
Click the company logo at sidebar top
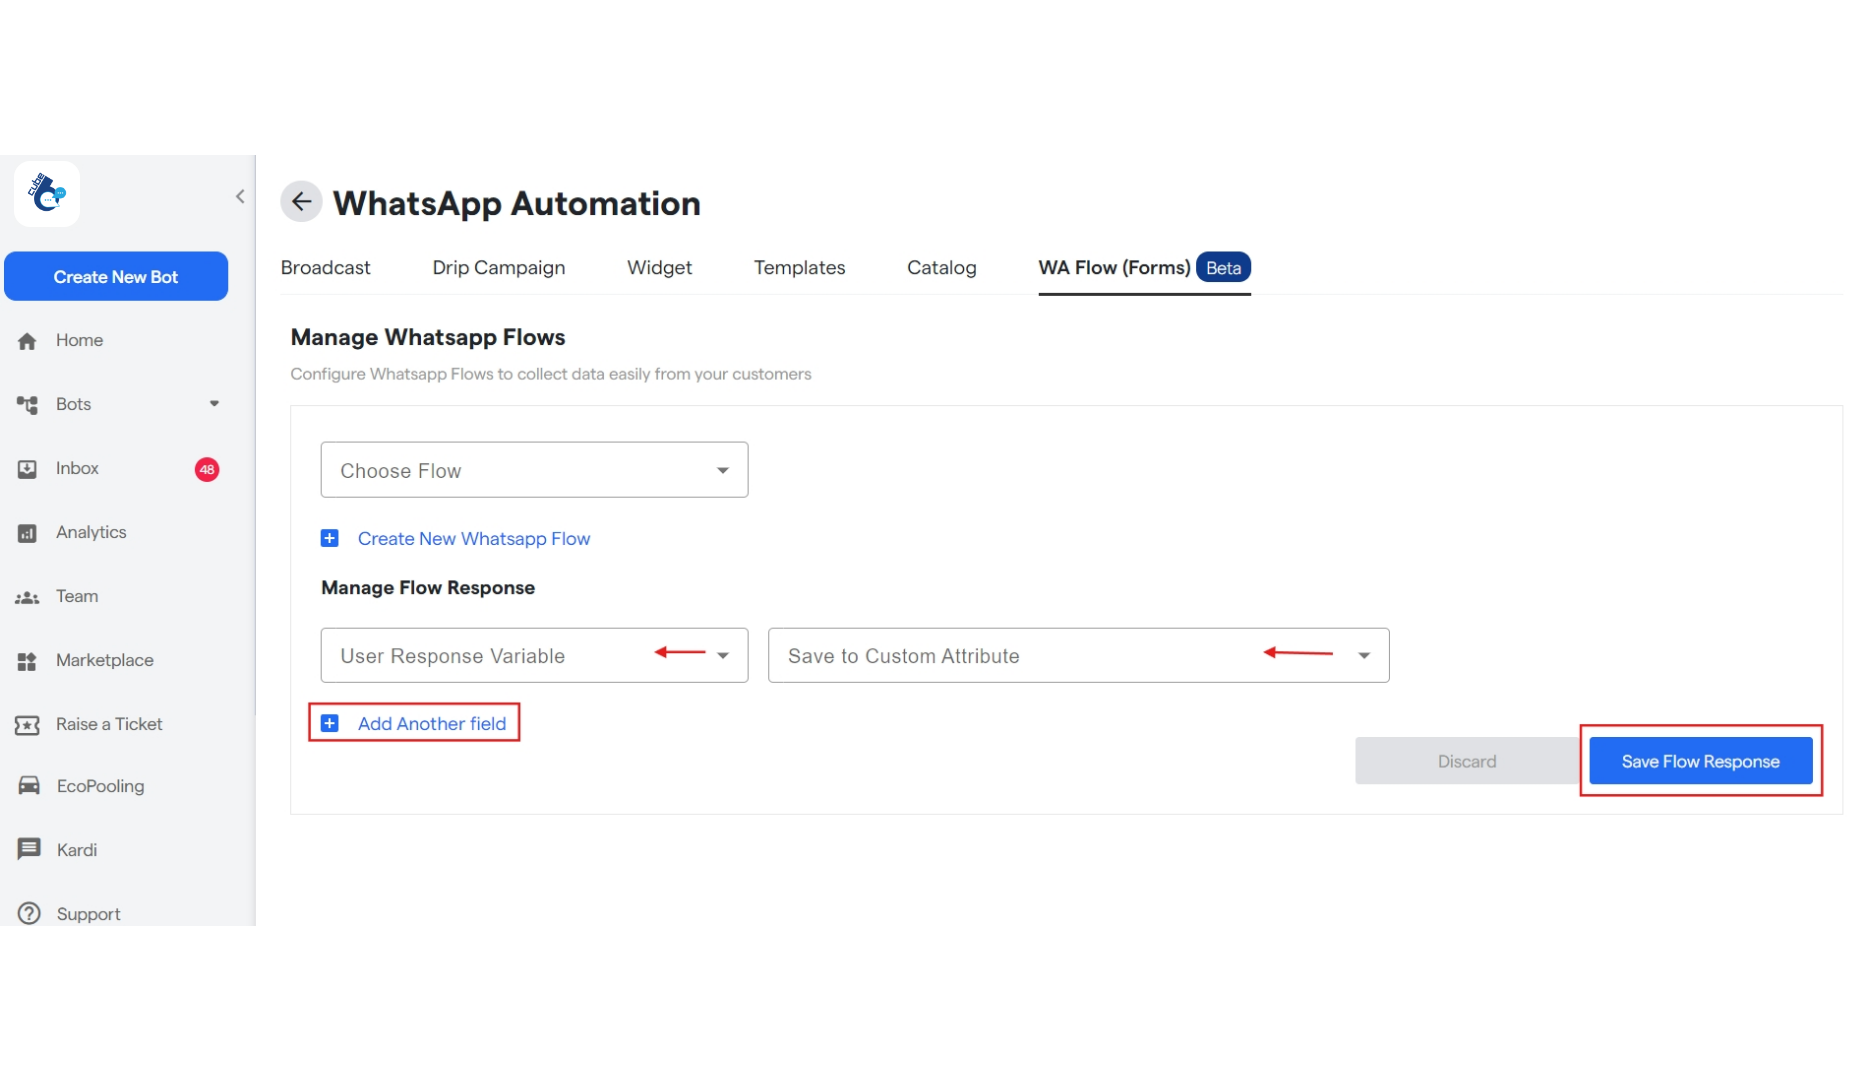tap(46, 193)
